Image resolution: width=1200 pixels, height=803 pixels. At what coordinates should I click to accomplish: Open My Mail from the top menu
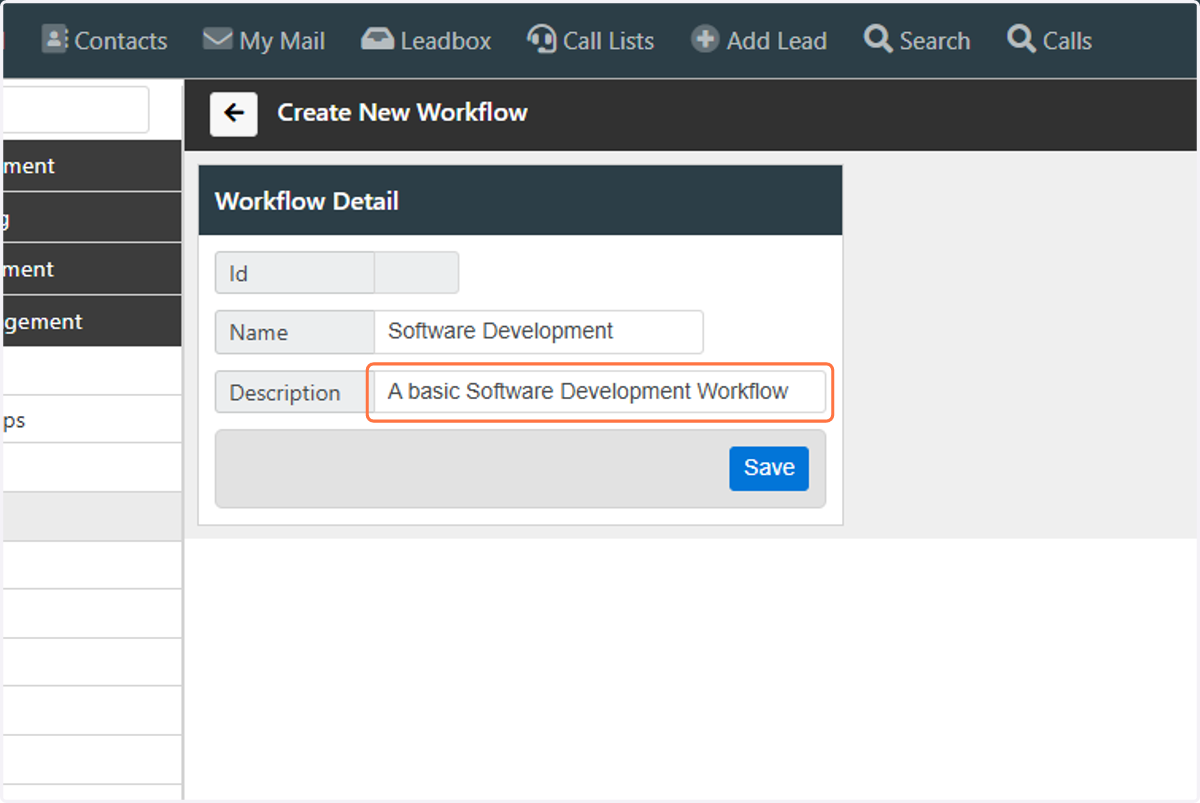264,41
